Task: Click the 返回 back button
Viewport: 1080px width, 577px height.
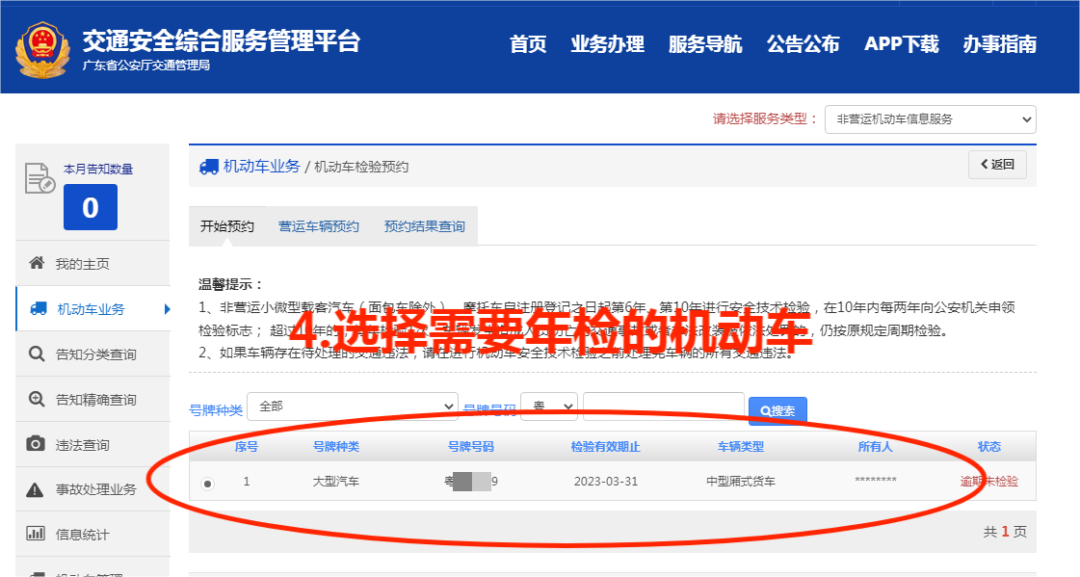Action: pos(997,165)
